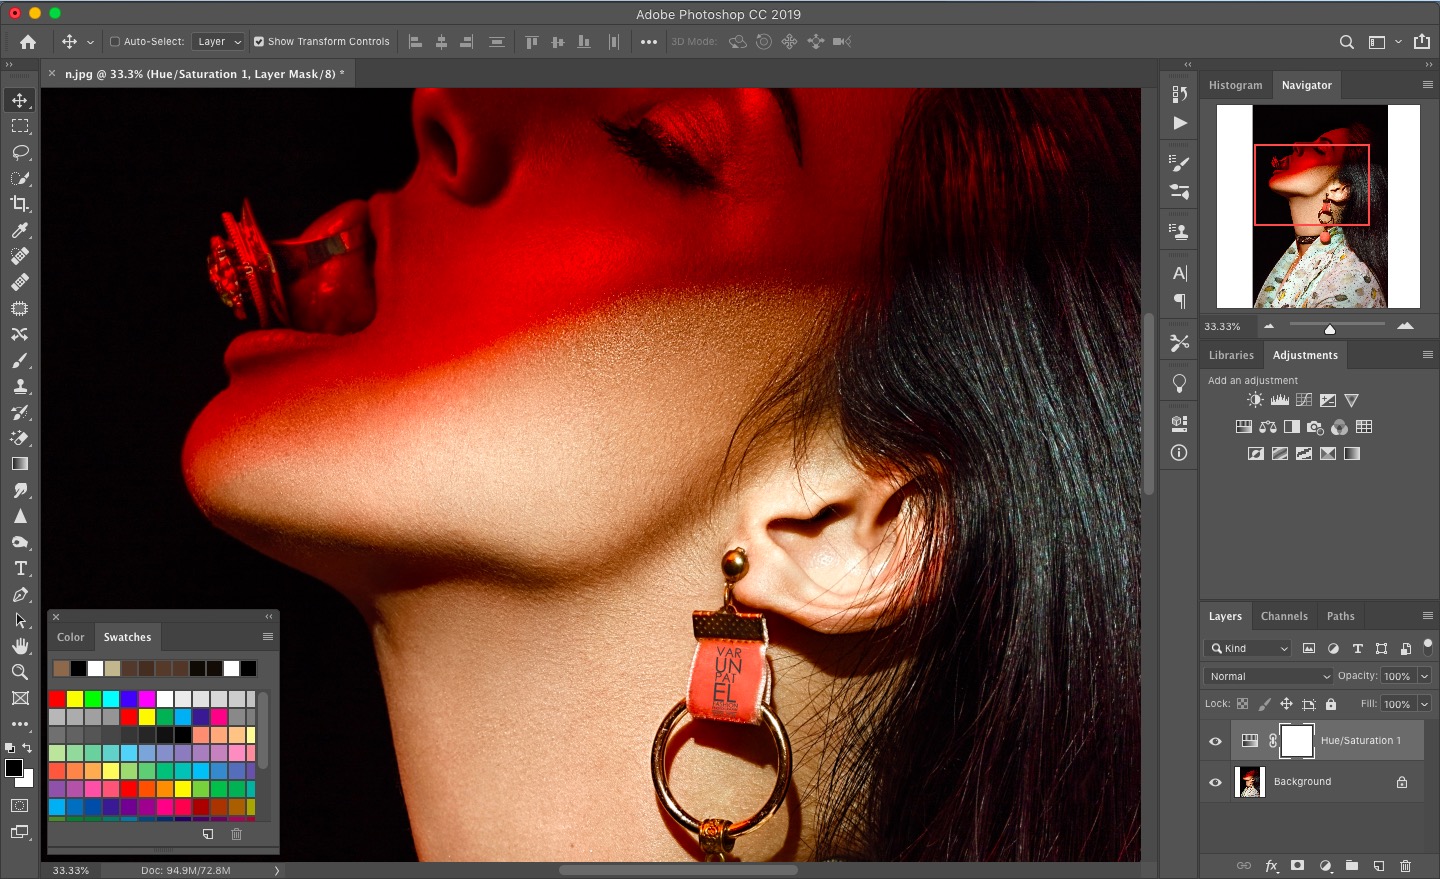Add a Gradient Map adjustment
Image resolution: width=1440 pixels, height=879 pixels.
(1352, 454)
